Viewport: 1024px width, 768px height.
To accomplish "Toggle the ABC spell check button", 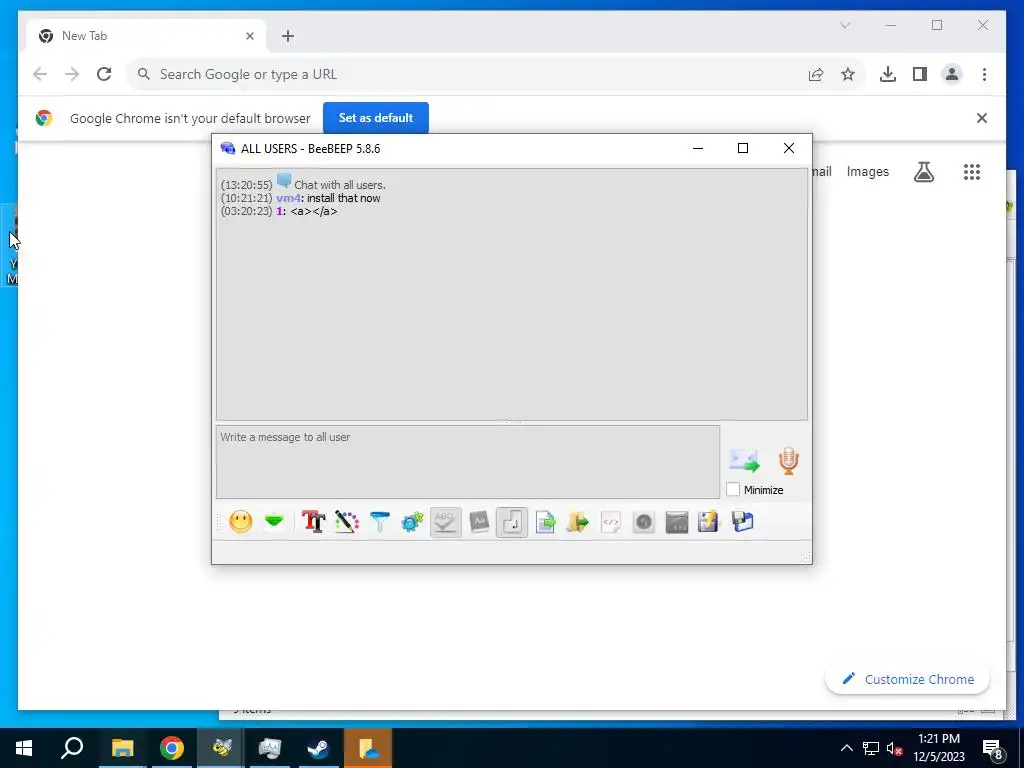I will click(x=445, y=522).
